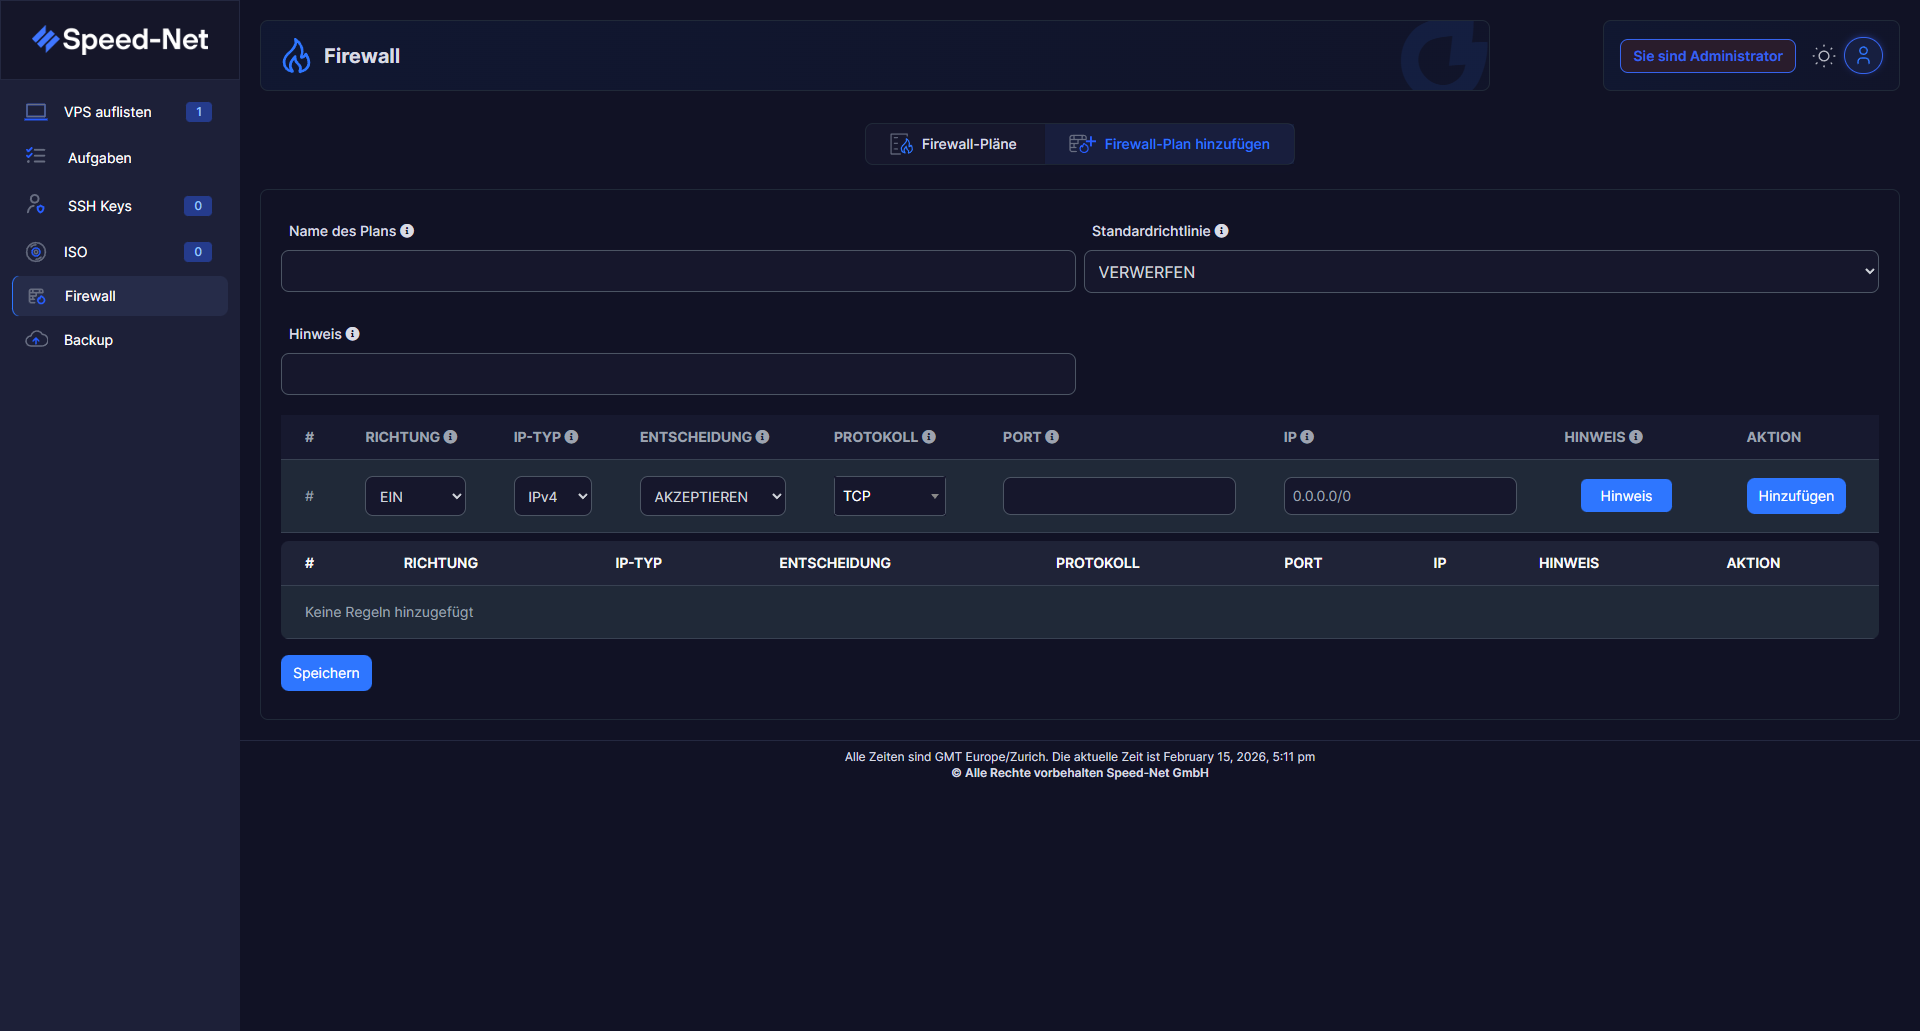Image resolution: width=1920 pixels, height=1031 pixels.
Task: Focus the Port input field
Action: coord(1119,496)
